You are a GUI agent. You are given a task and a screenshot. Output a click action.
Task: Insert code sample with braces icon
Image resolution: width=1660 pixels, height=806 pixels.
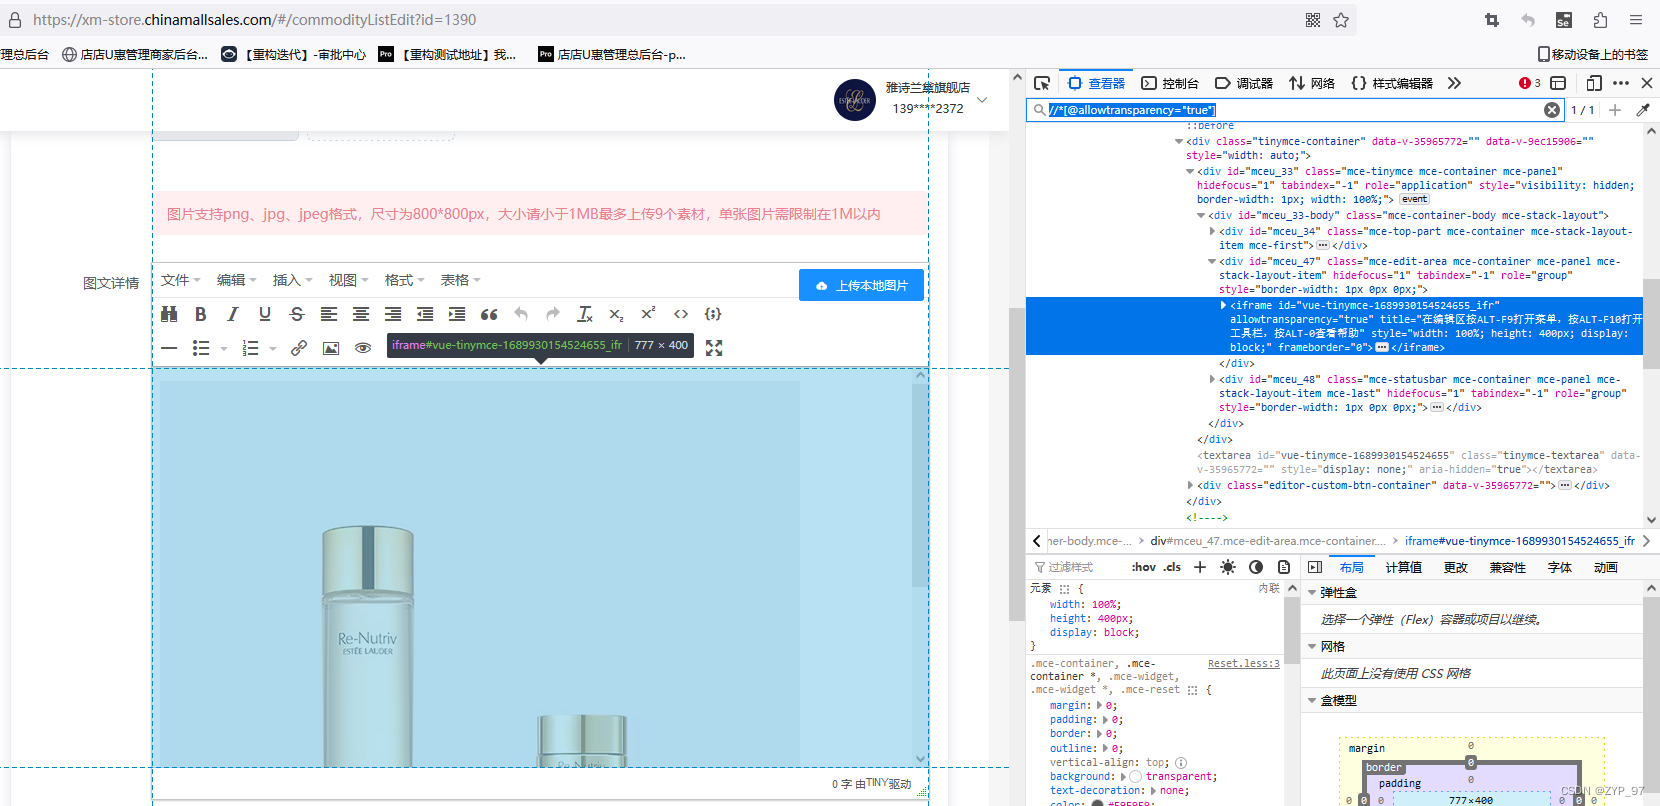pos(713,314)
